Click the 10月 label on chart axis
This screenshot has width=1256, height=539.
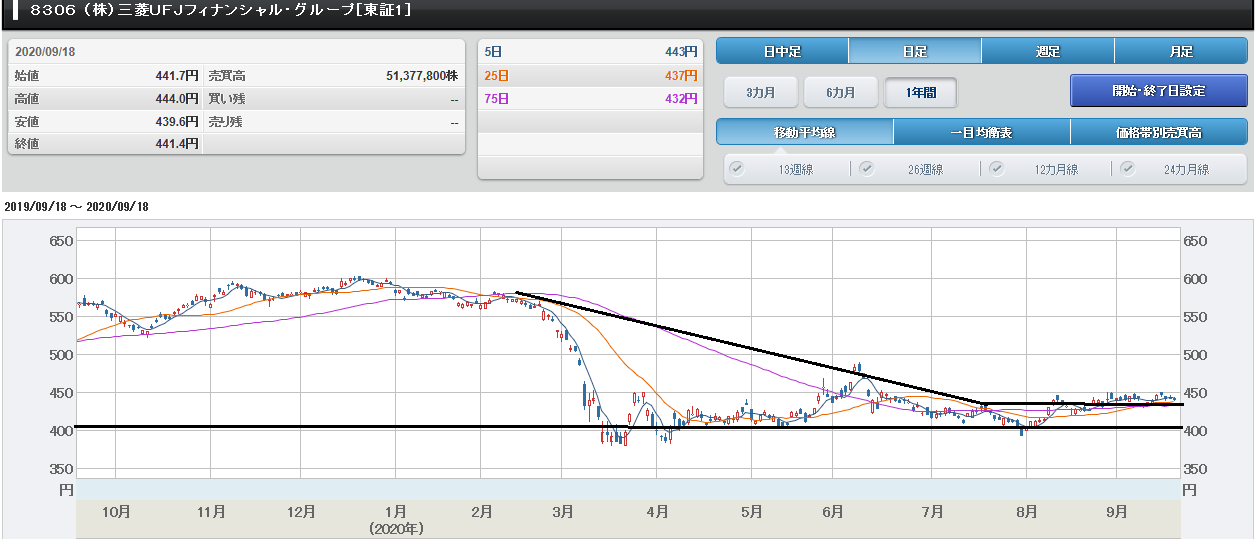117,511
